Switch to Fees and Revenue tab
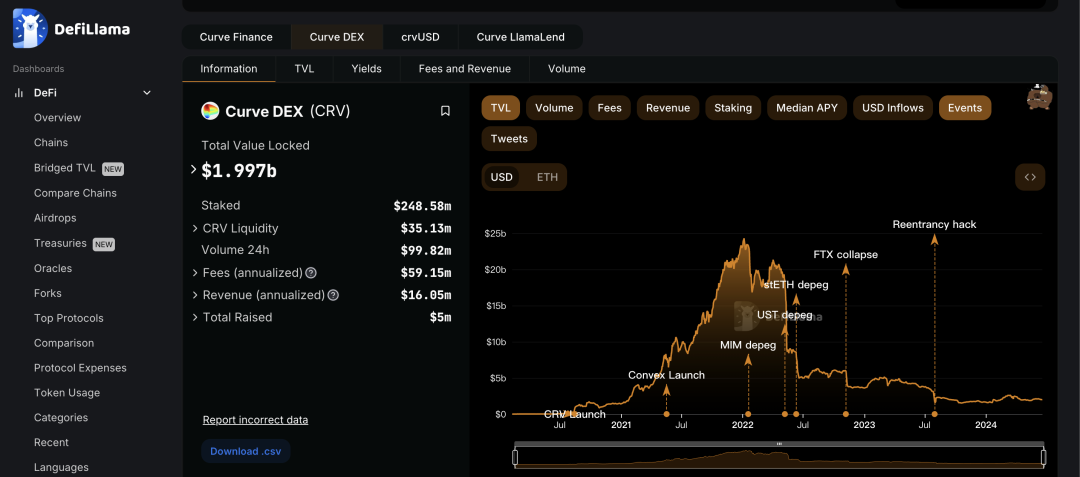The width and height of the screenshot is (1080, 477). (x=465, y=69)
